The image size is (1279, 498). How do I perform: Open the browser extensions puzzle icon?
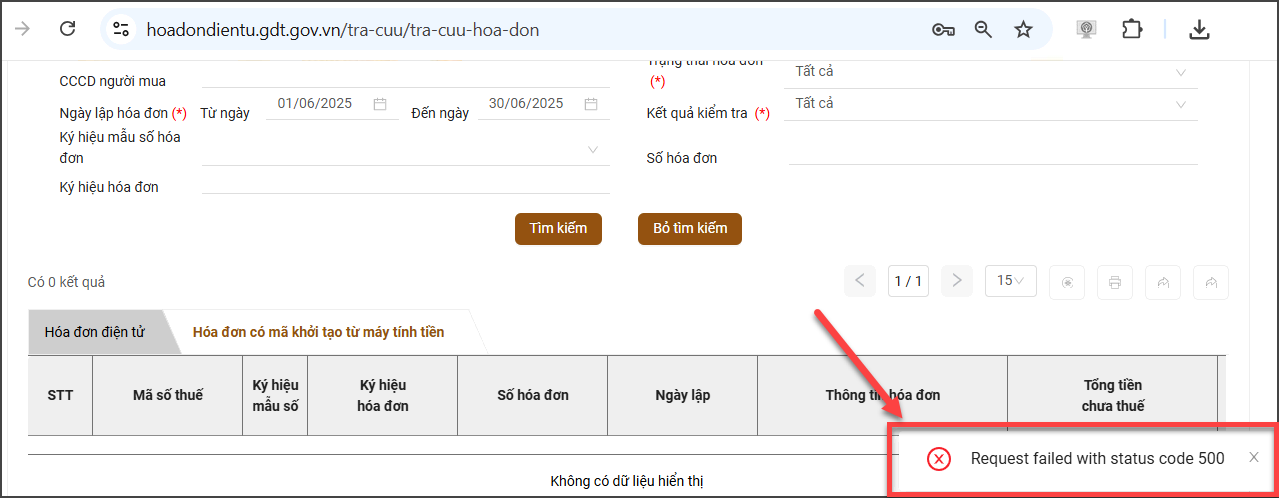click(1132, 30)
